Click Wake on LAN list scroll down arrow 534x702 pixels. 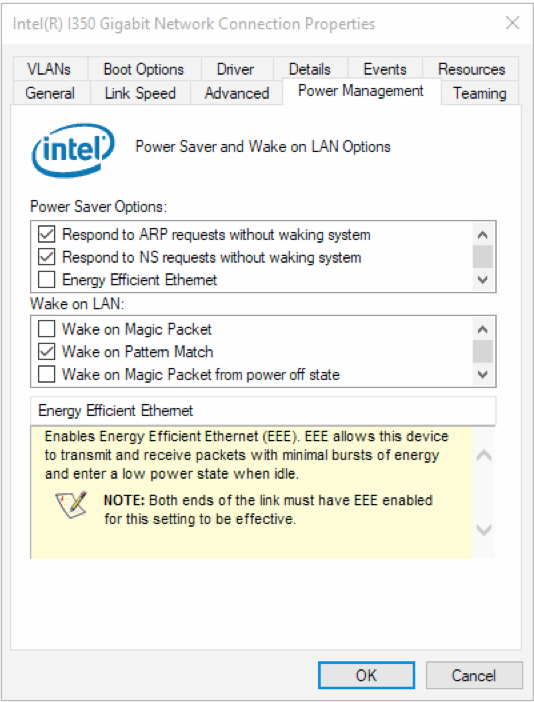[x=483, y=374]
